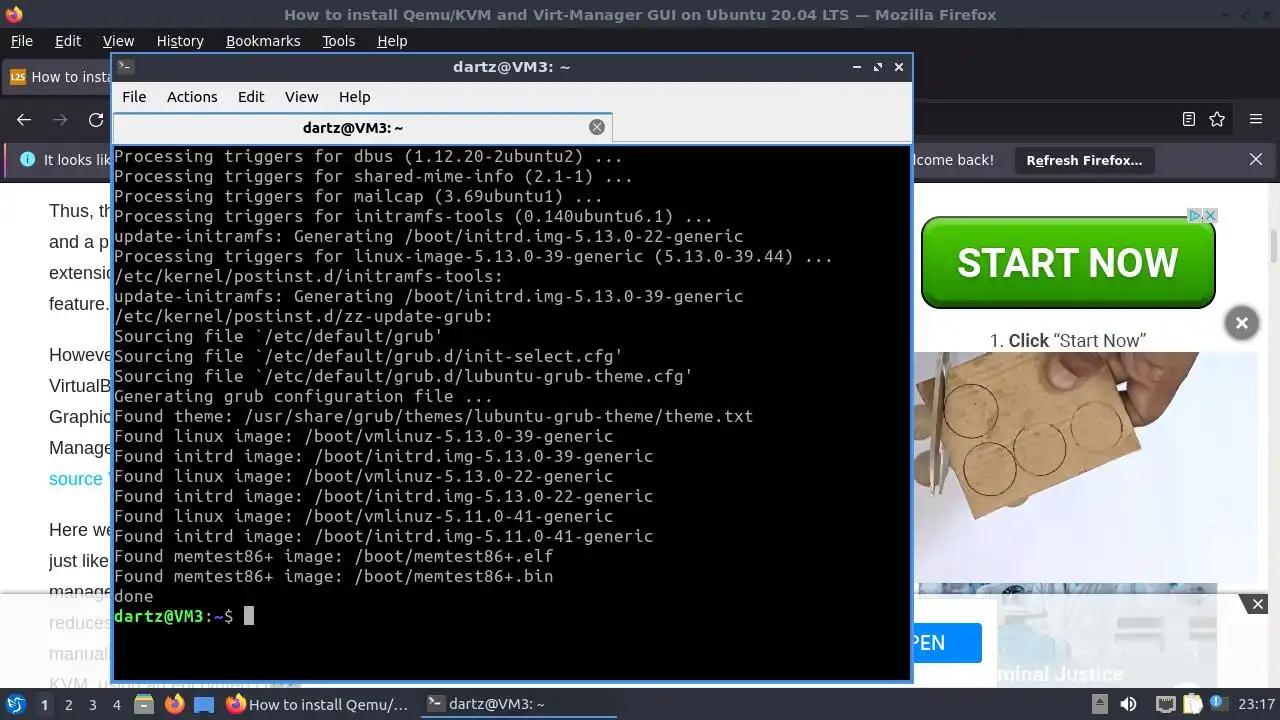Open the removable media eject tray icon
The image size is (1280, 720).
[1100, 704]
